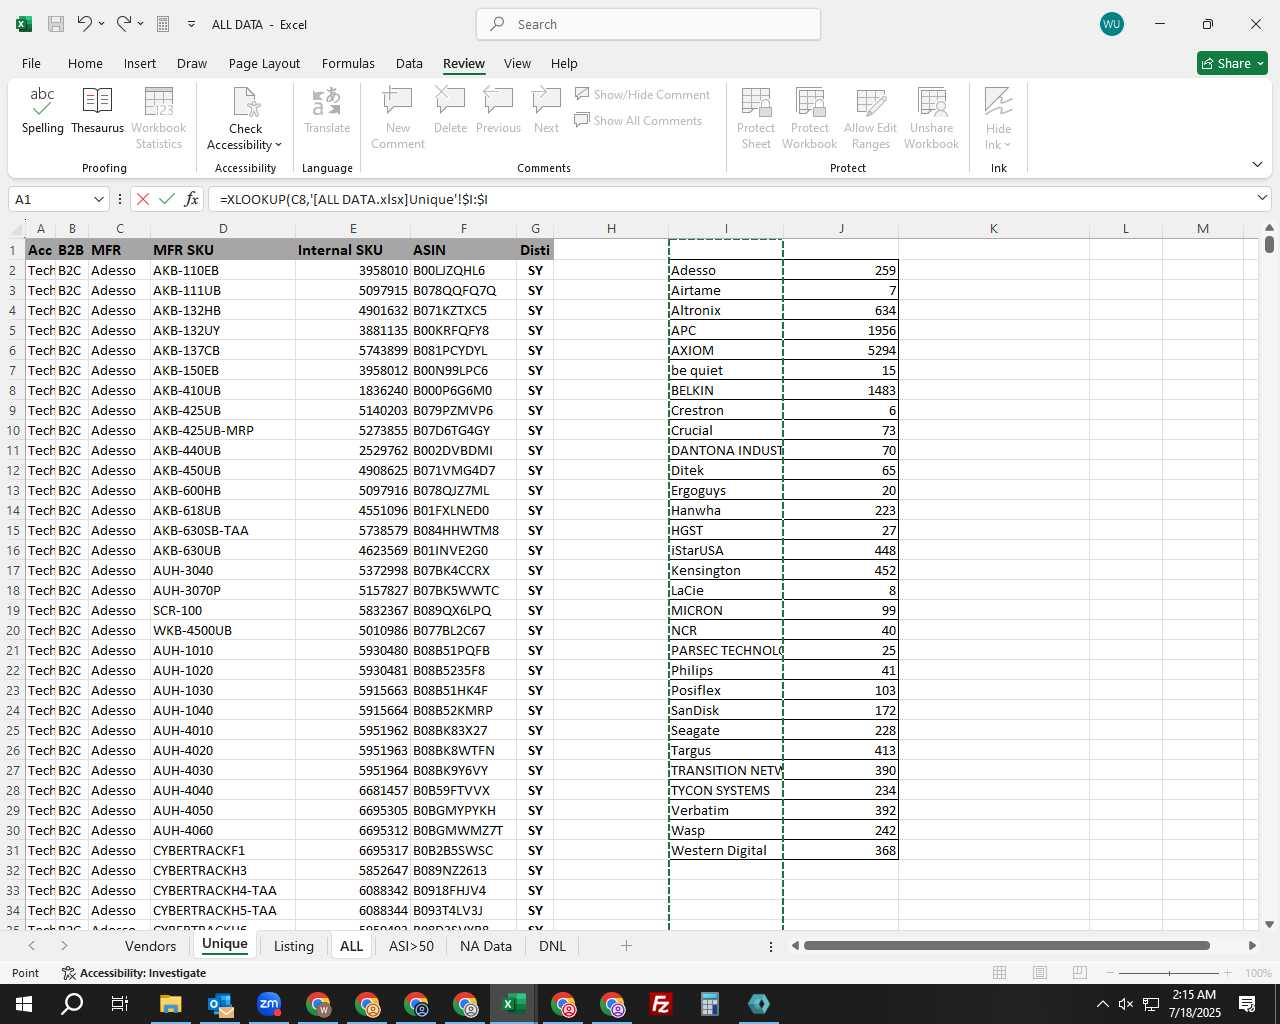Open the DNL sheet tab

(552, 946)
